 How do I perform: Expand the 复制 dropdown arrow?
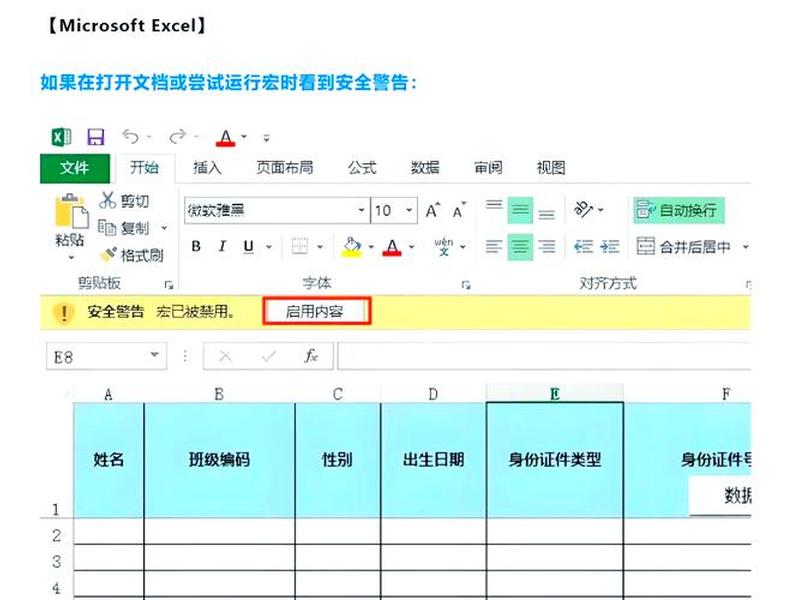click(164, 228)
